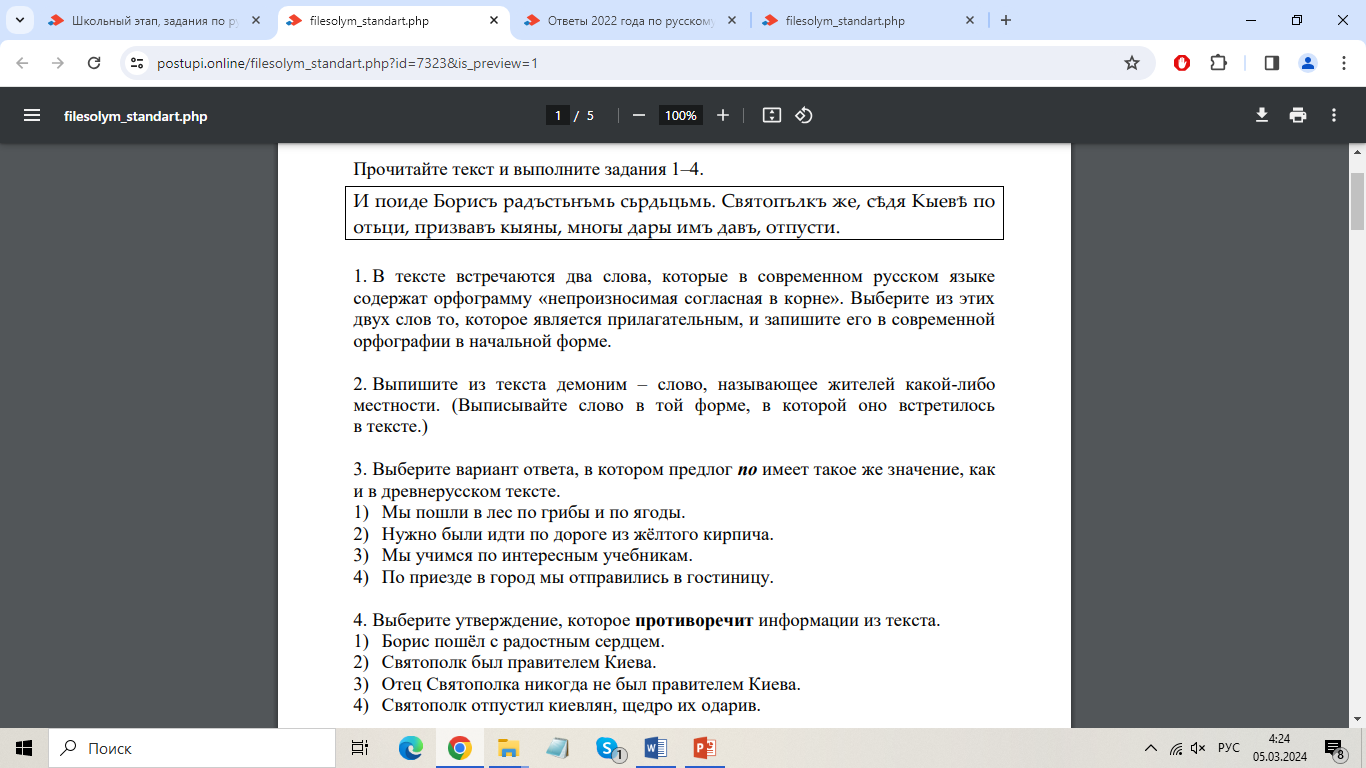Zoom out the PDF document
The image size is (1366, 768).
click(639, 115)
